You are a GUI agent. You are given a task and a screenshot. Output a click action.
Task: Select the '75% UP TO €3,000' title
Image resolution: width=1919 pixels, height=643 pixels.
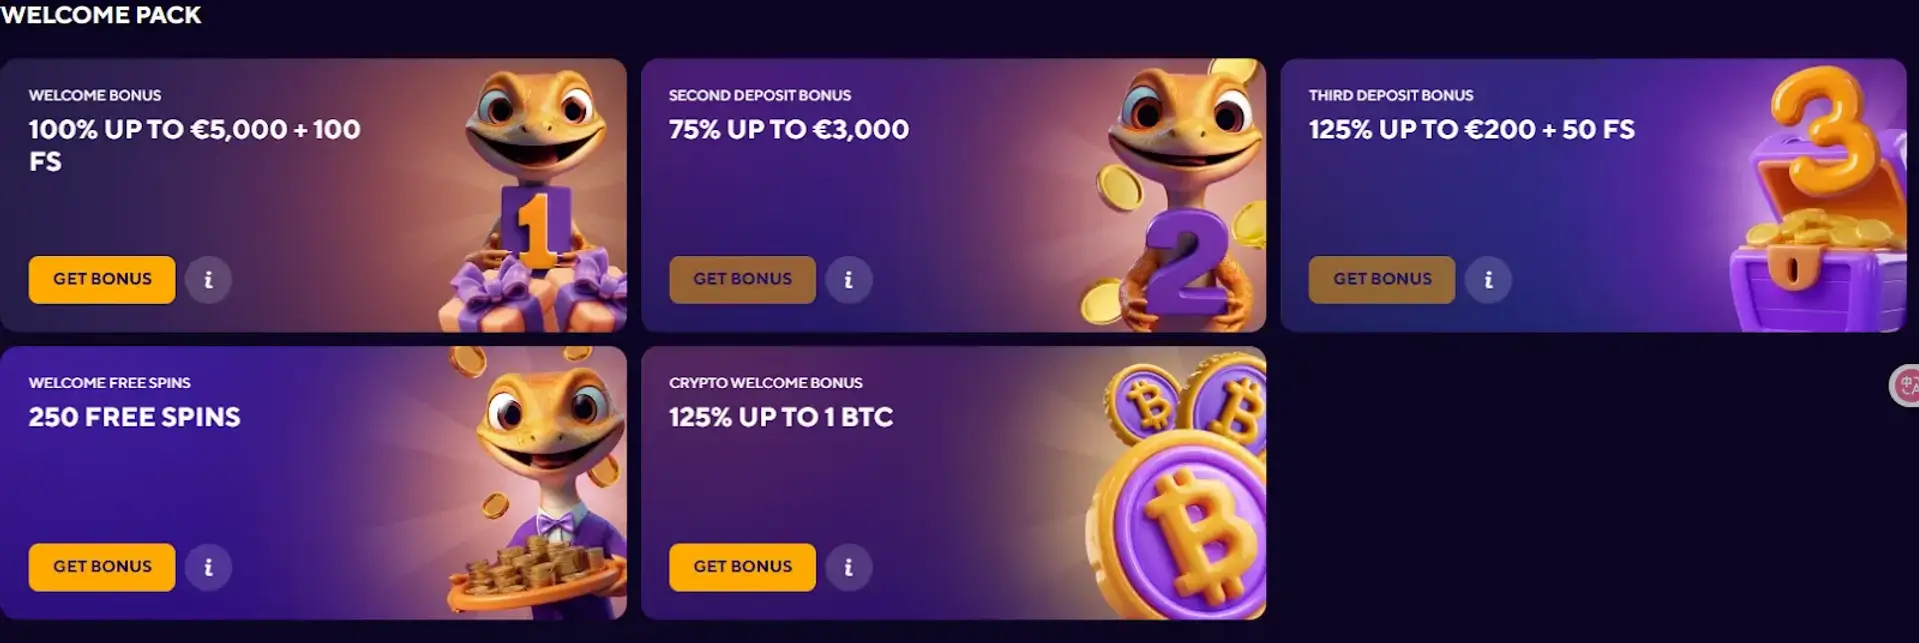789,129
